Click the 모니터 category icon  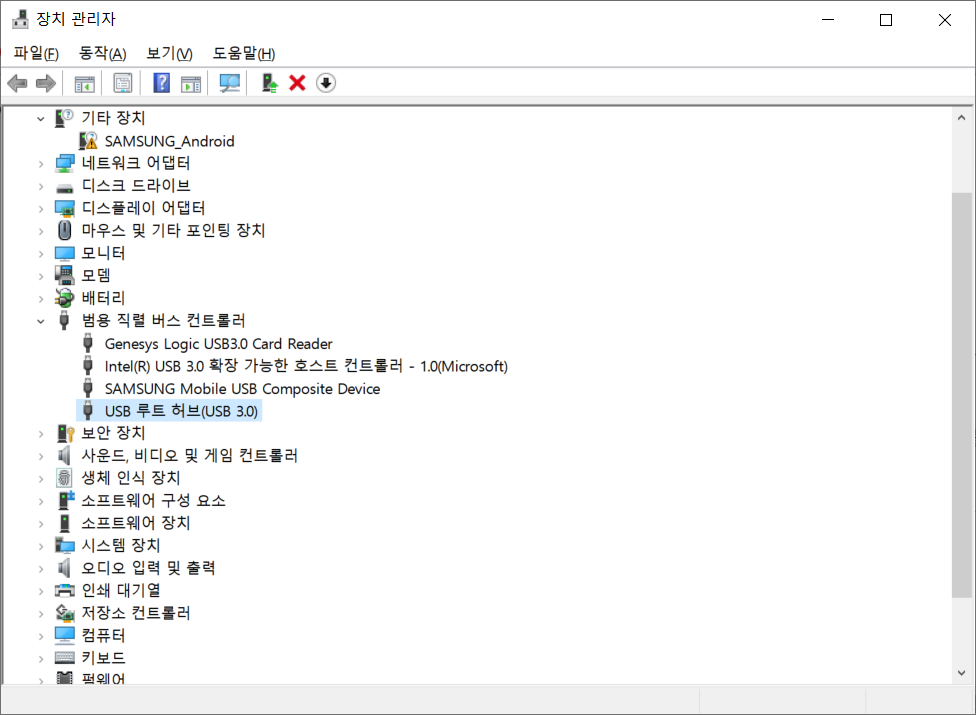[64, 253]
